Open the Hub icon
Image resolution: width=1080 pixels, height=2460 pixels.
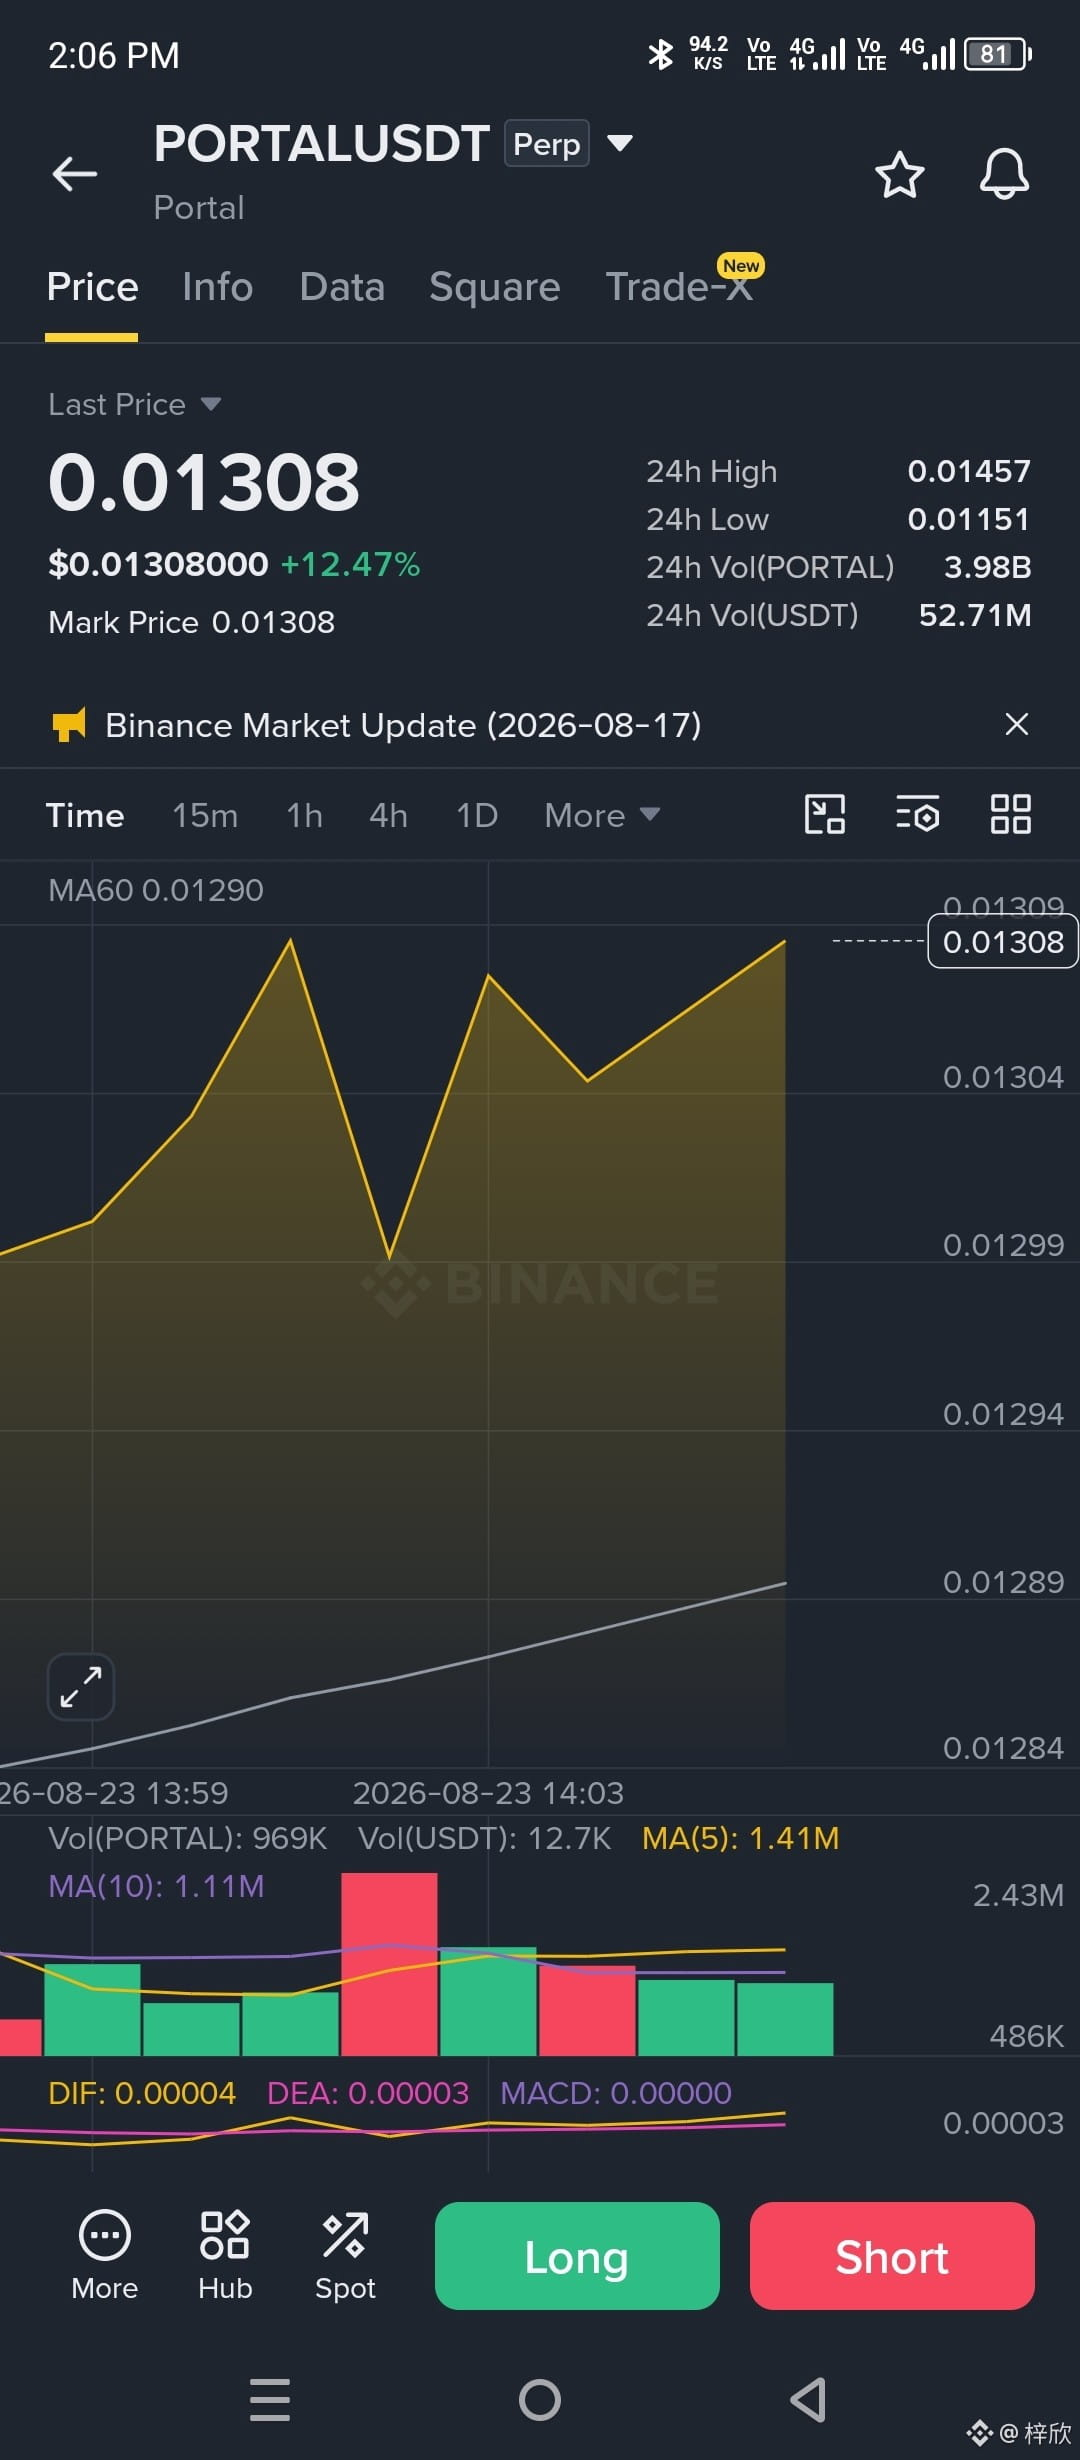225,2256
